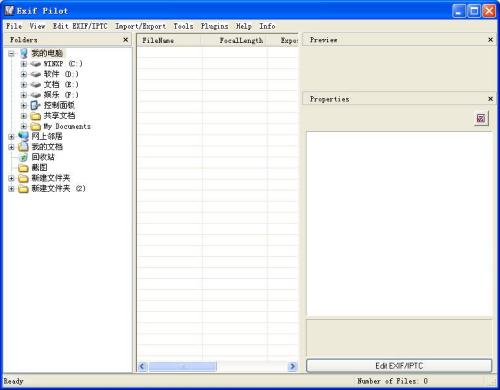Open the File menu
This screenshot has width=500, height=390.
pos(14,26)
